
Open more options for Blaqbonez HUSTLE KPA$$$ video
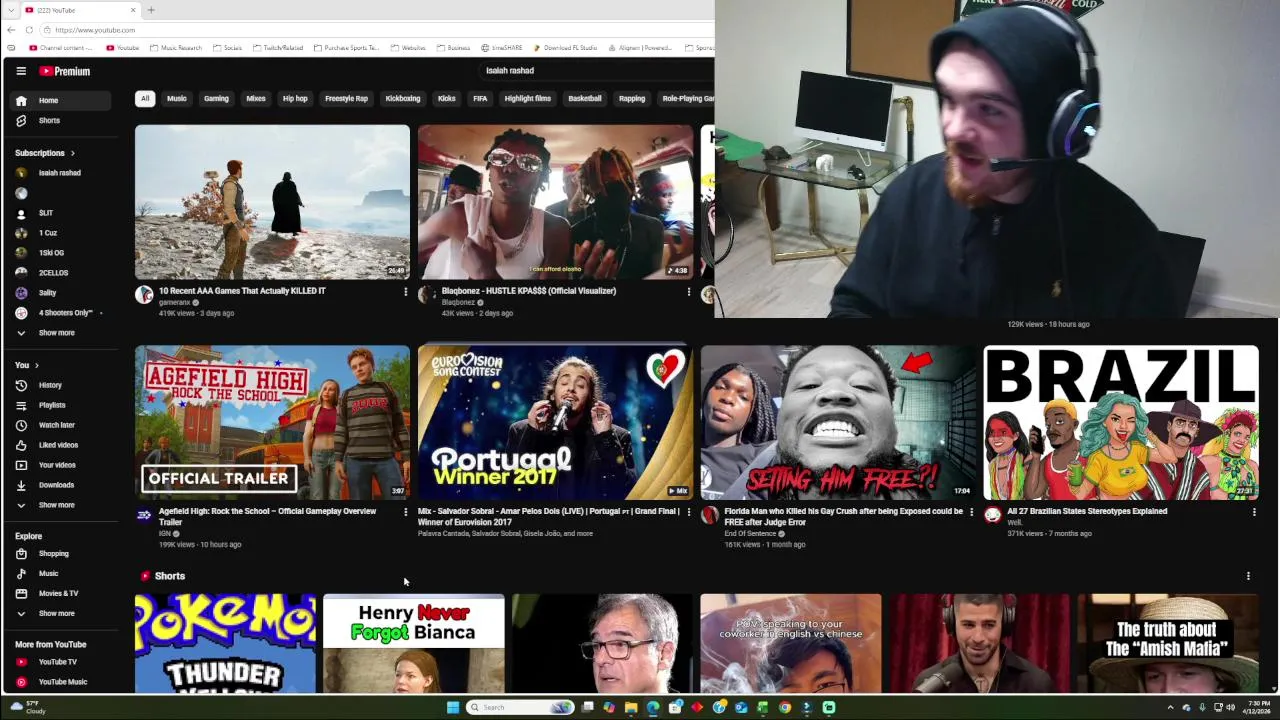click(688, 292)
